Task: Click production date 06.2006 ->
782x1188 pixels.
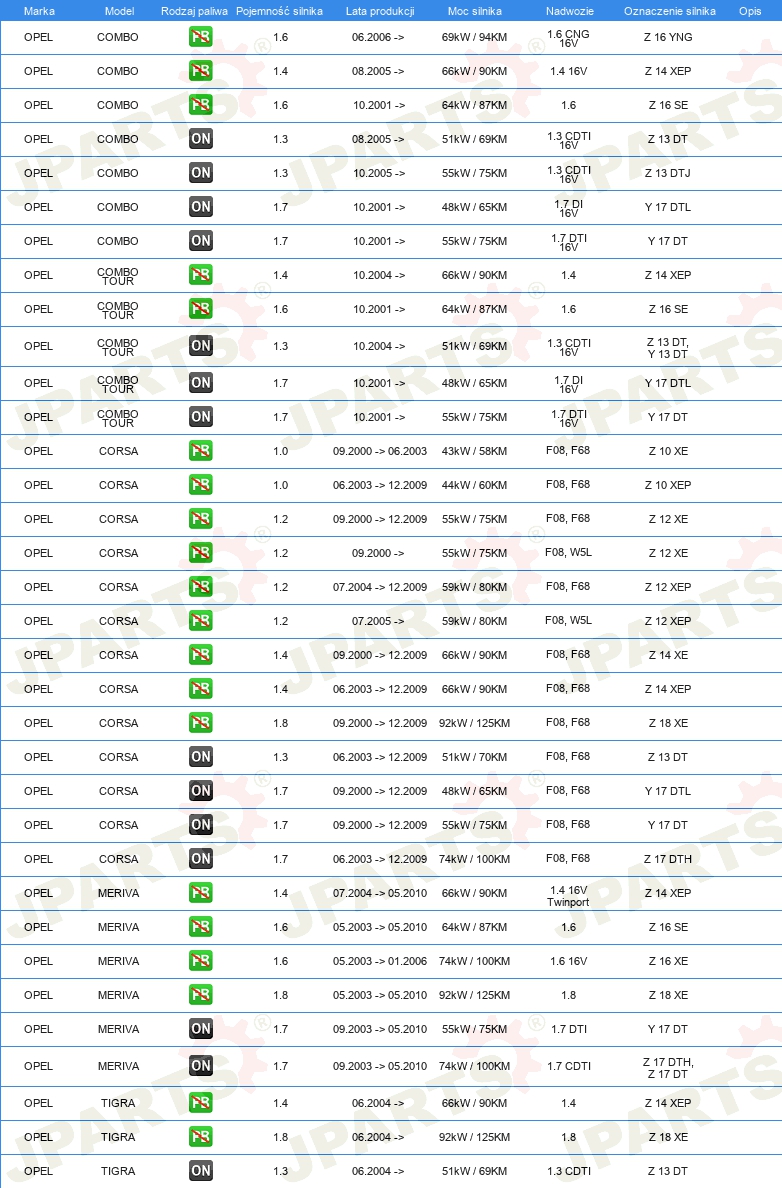Action: tap(377, 37)
